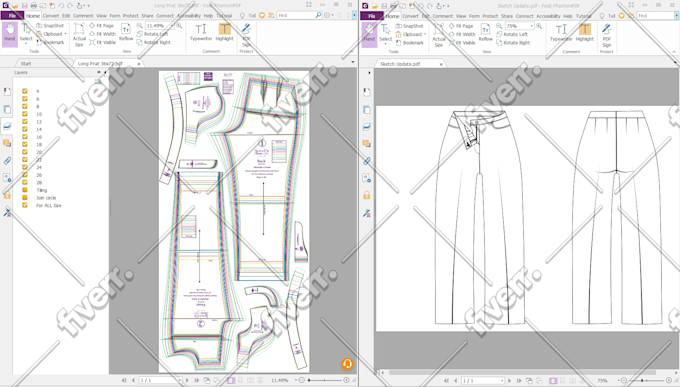
Task: Toggle layer 14 visibility checkbox
Action: click(x=25, y=129)
